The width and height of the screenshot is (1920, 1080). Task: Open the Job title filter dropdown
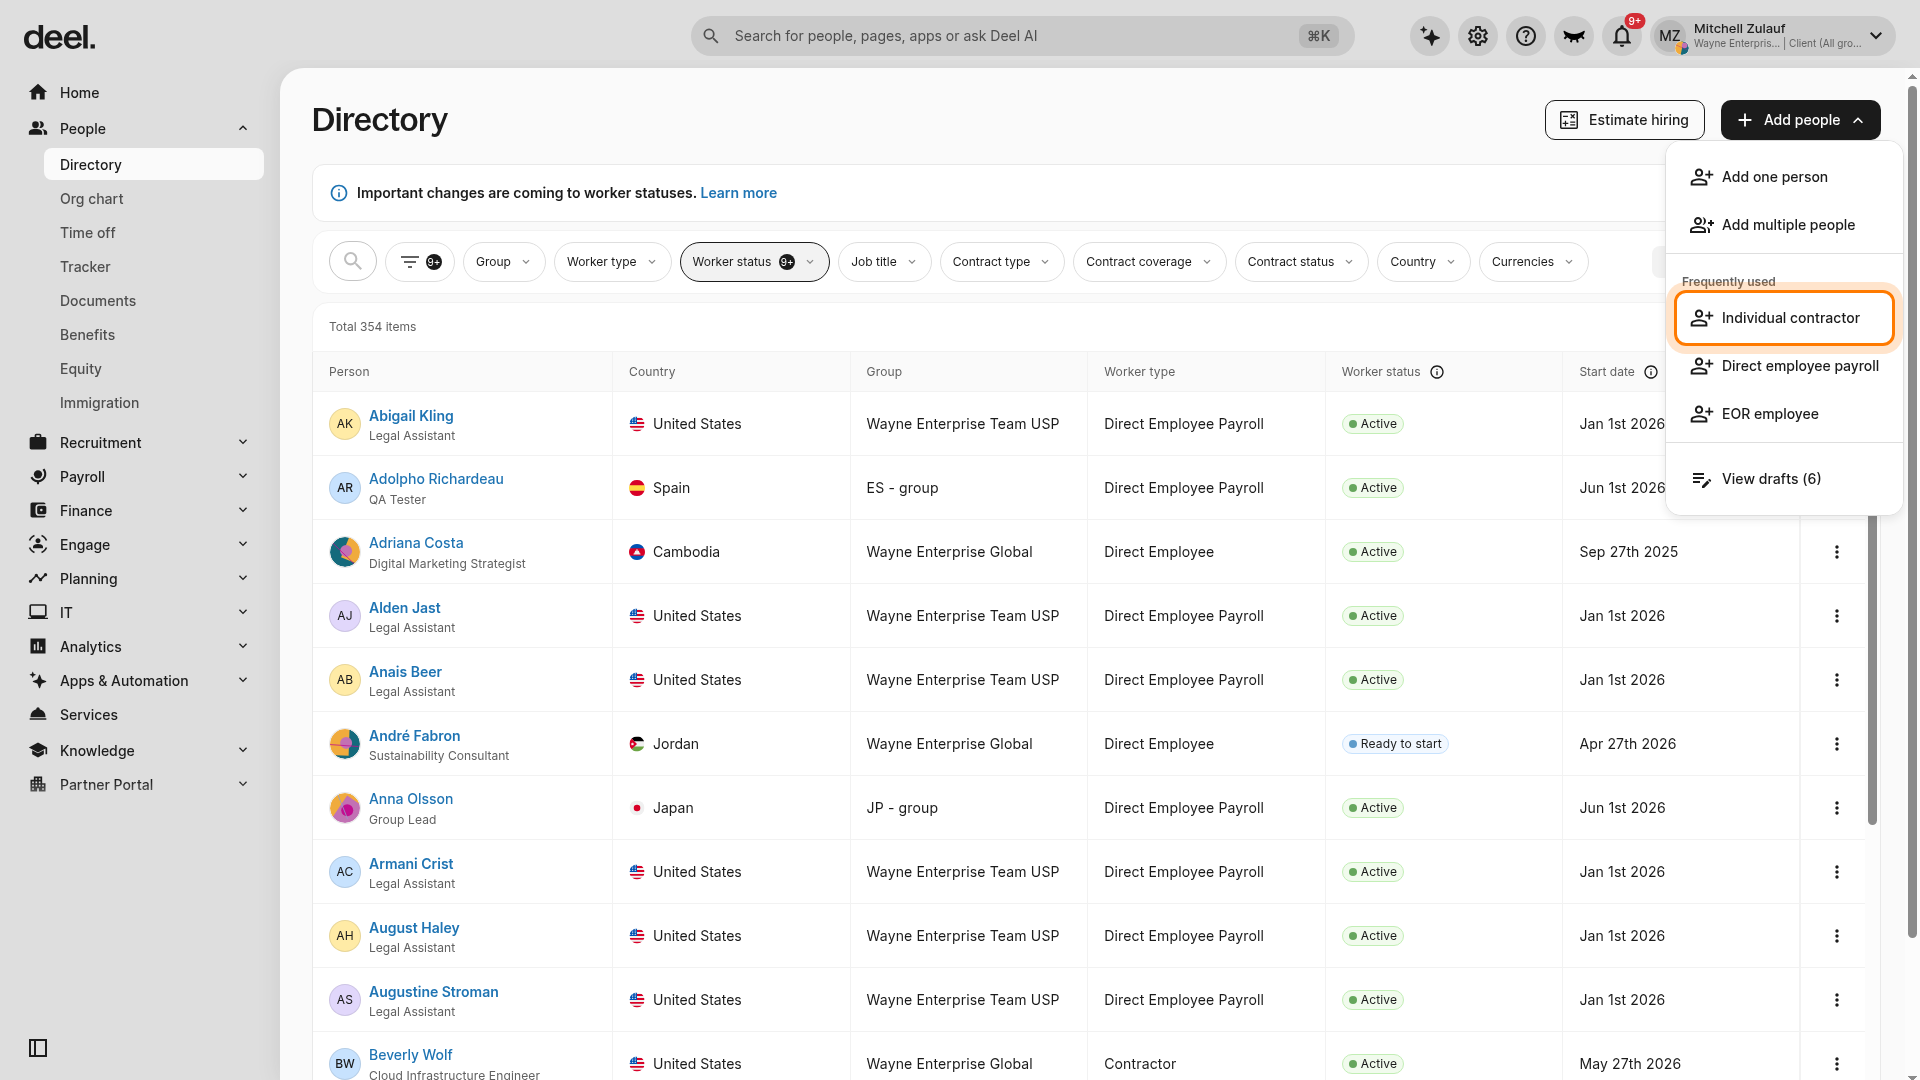coord(885,262)
